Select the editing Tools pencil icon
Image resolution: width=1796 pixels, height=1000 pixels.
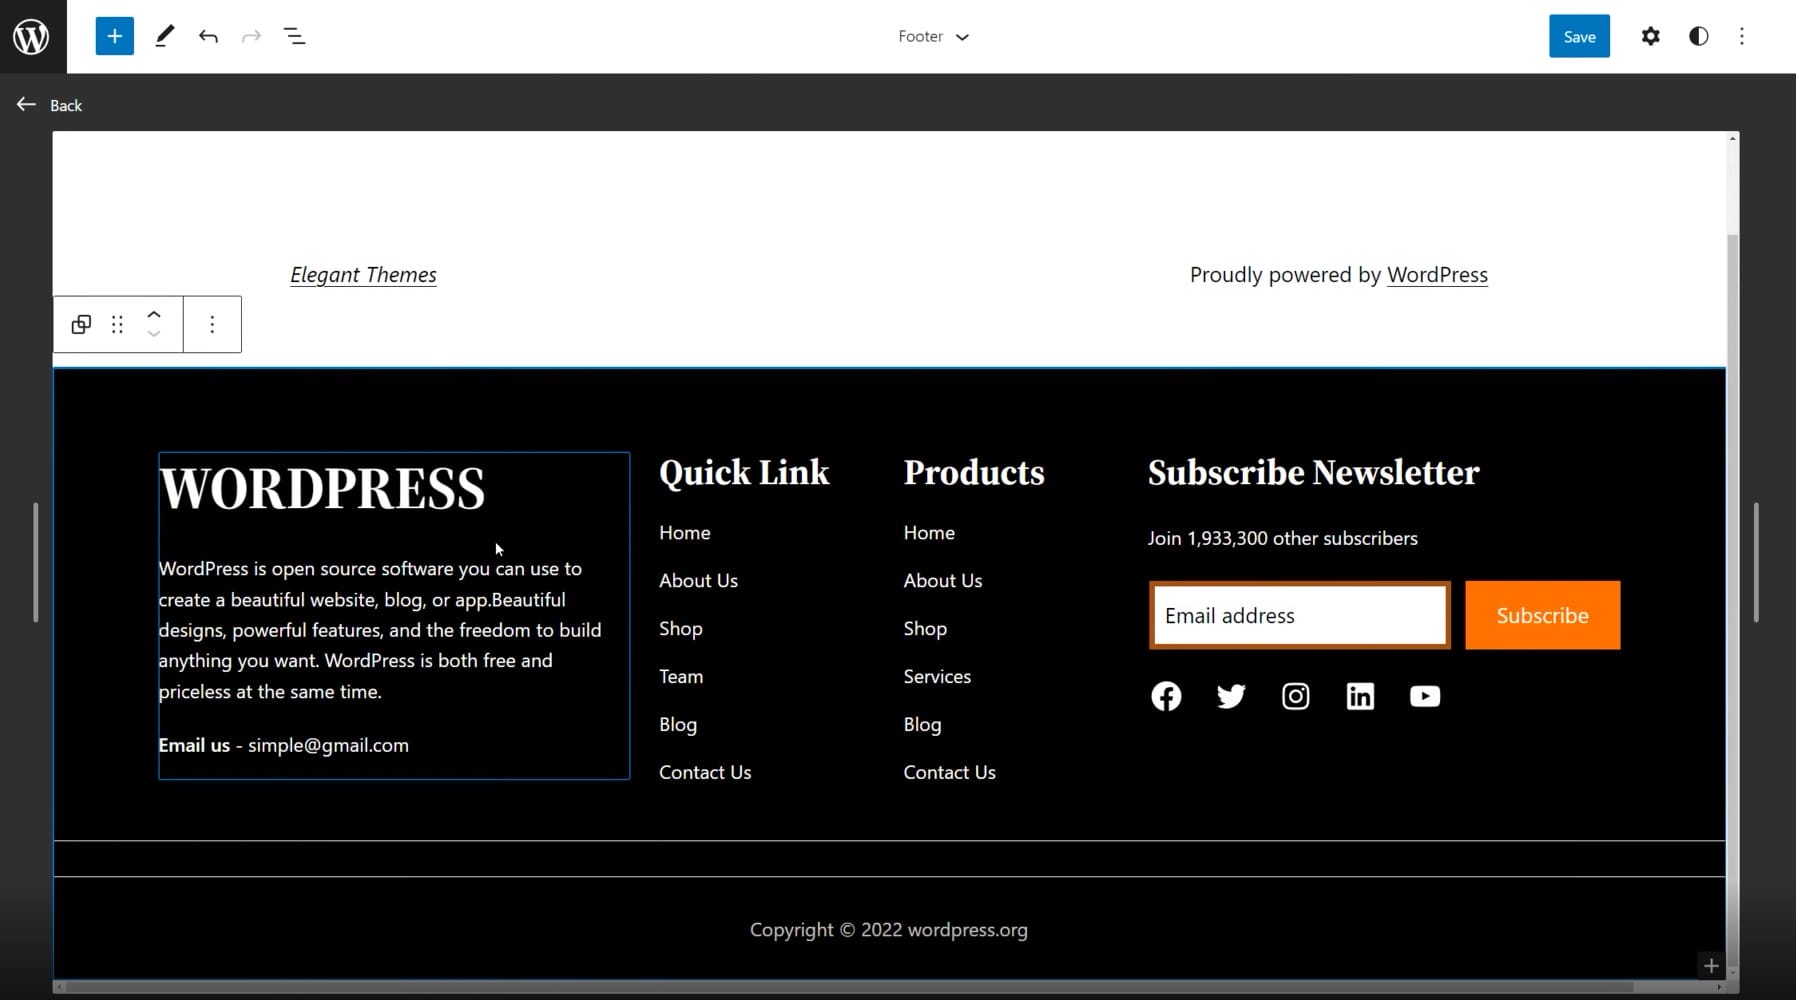pos(165,36)
